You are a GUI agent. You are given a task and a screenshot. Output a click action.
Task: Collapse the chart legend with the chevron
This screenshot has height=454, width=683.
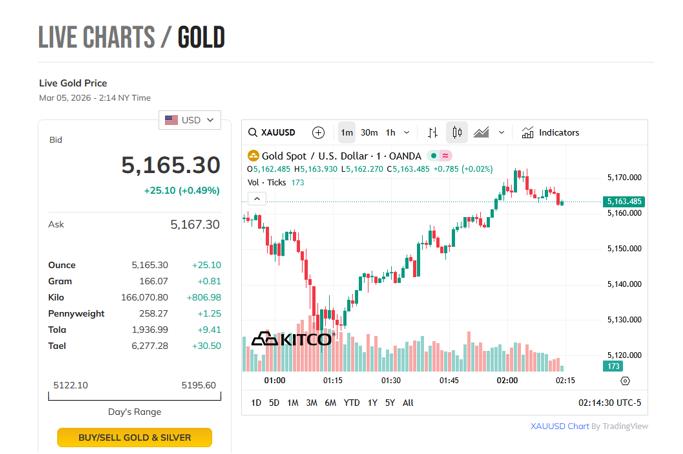(x=257, y=199)
